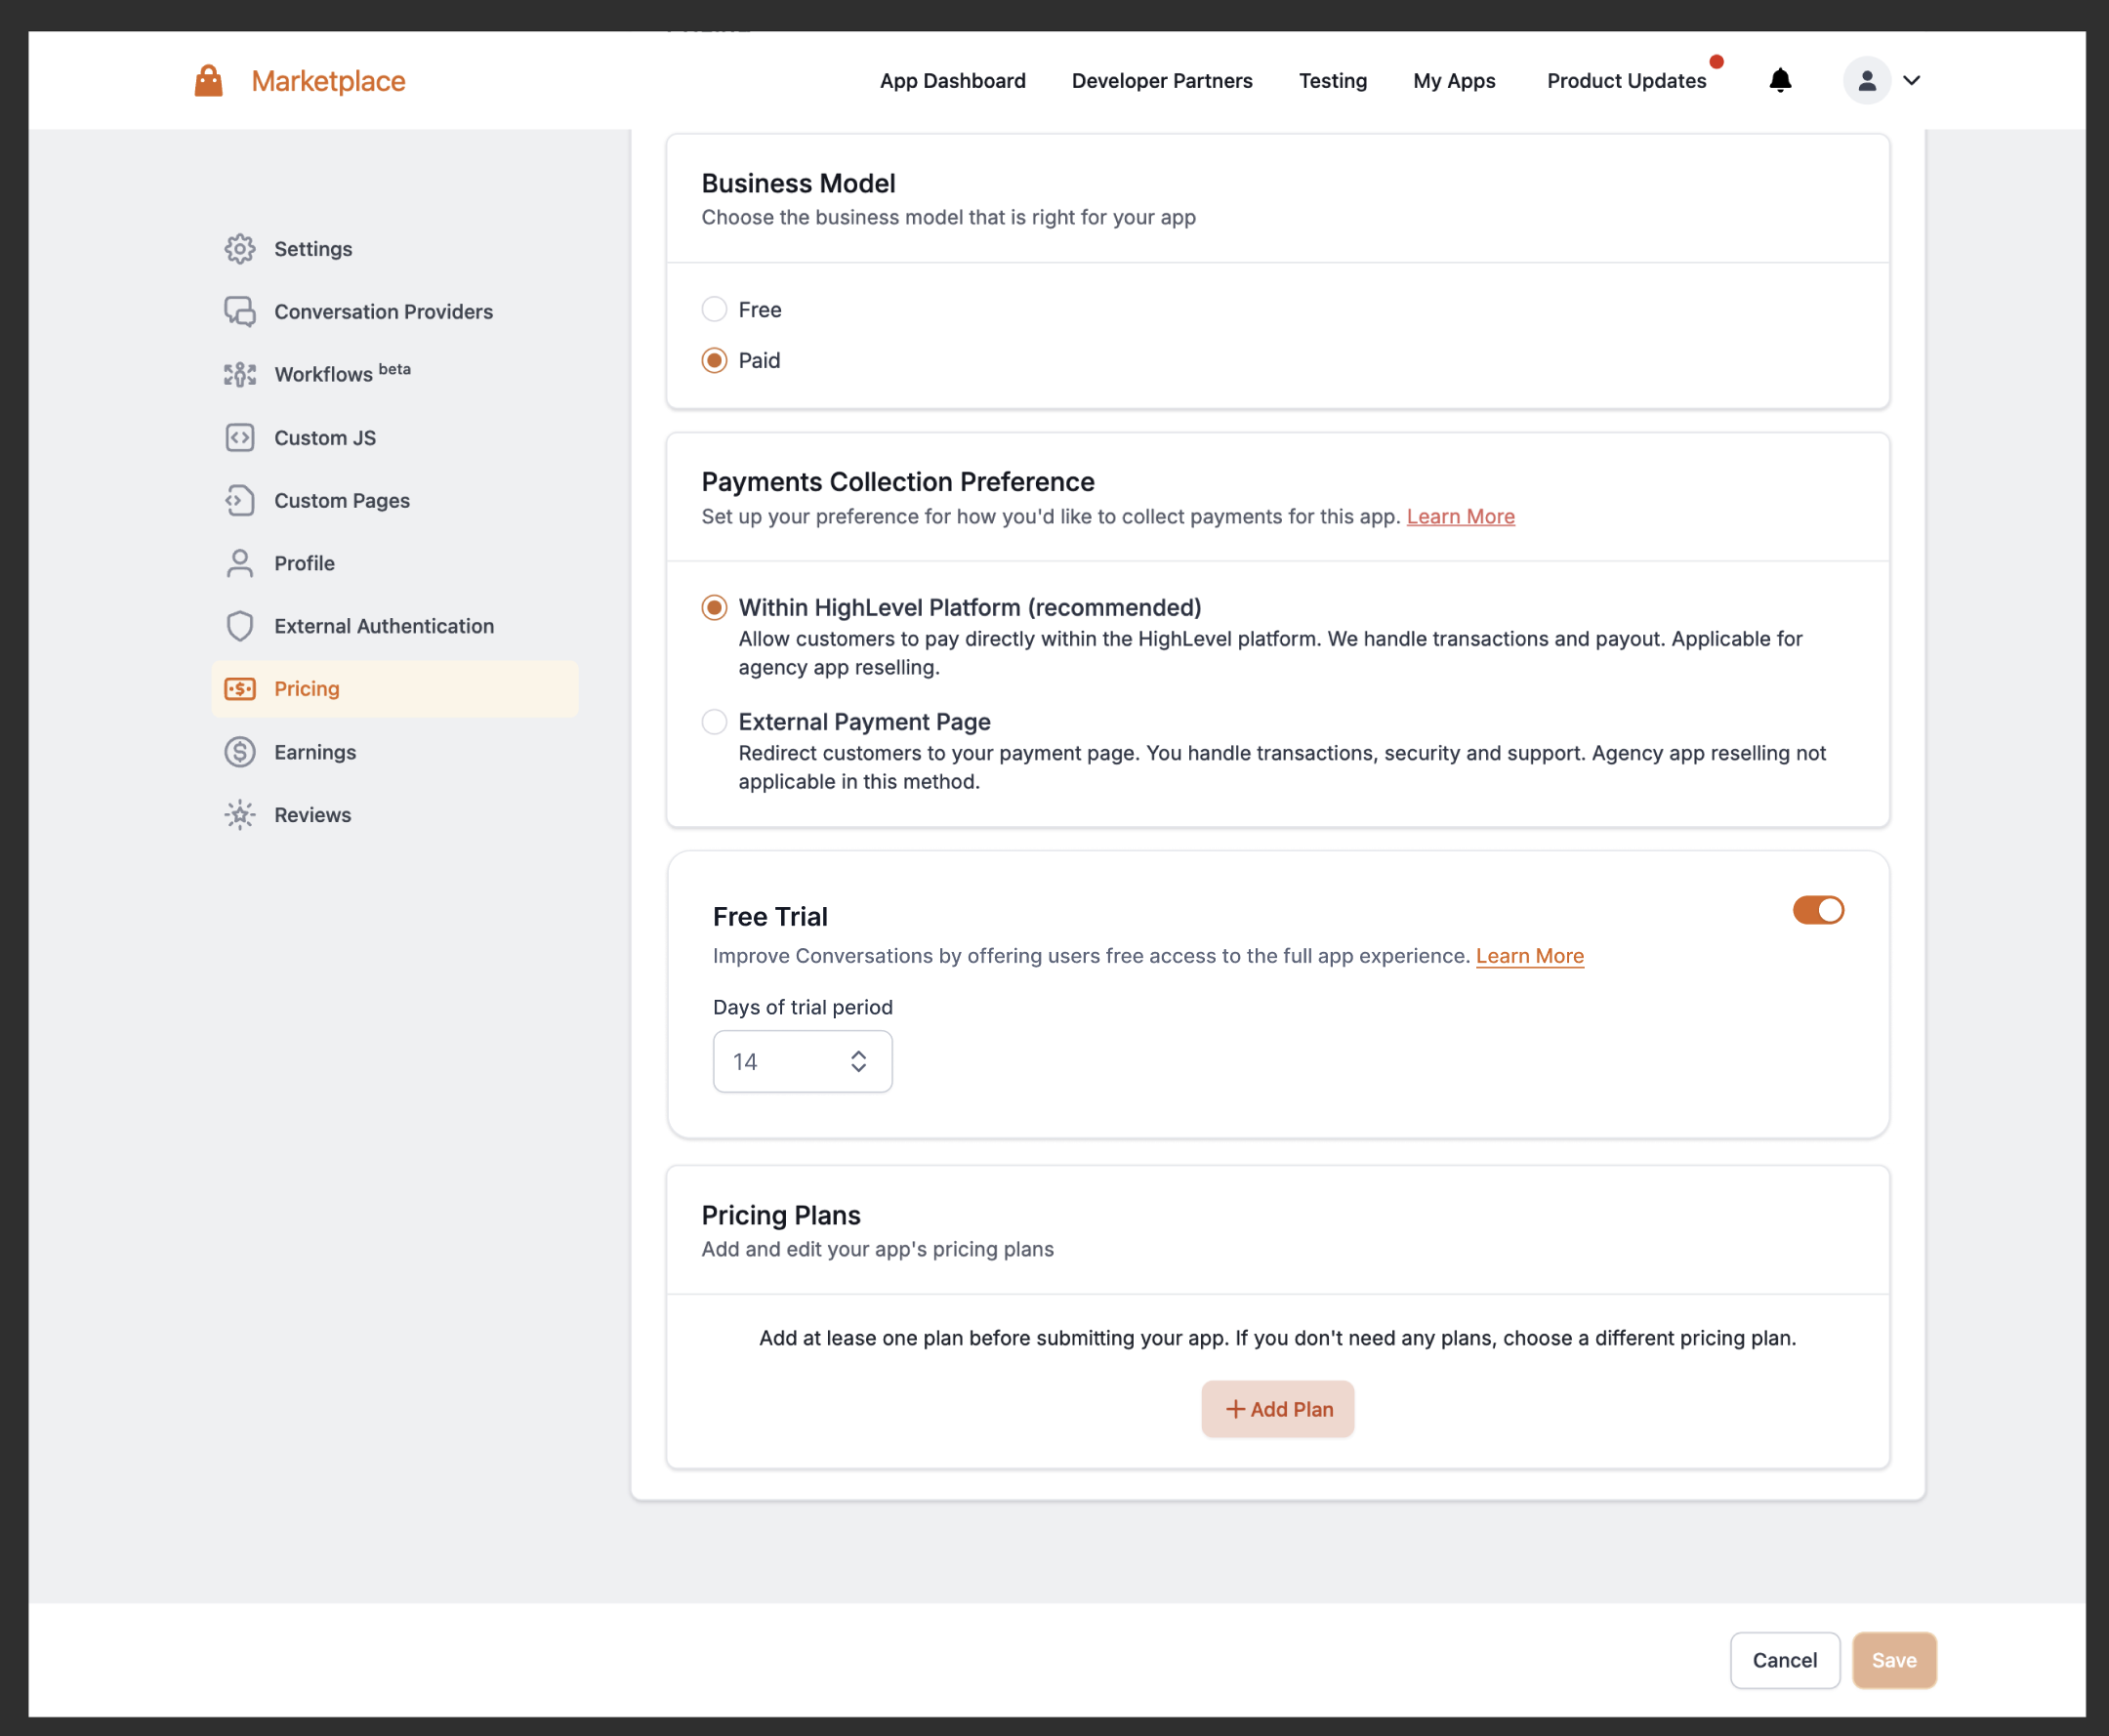This screenshot has width=2109, height=1736.
Task: Expand the user account dropdown chevron
Action: (x=1911, y=81)
